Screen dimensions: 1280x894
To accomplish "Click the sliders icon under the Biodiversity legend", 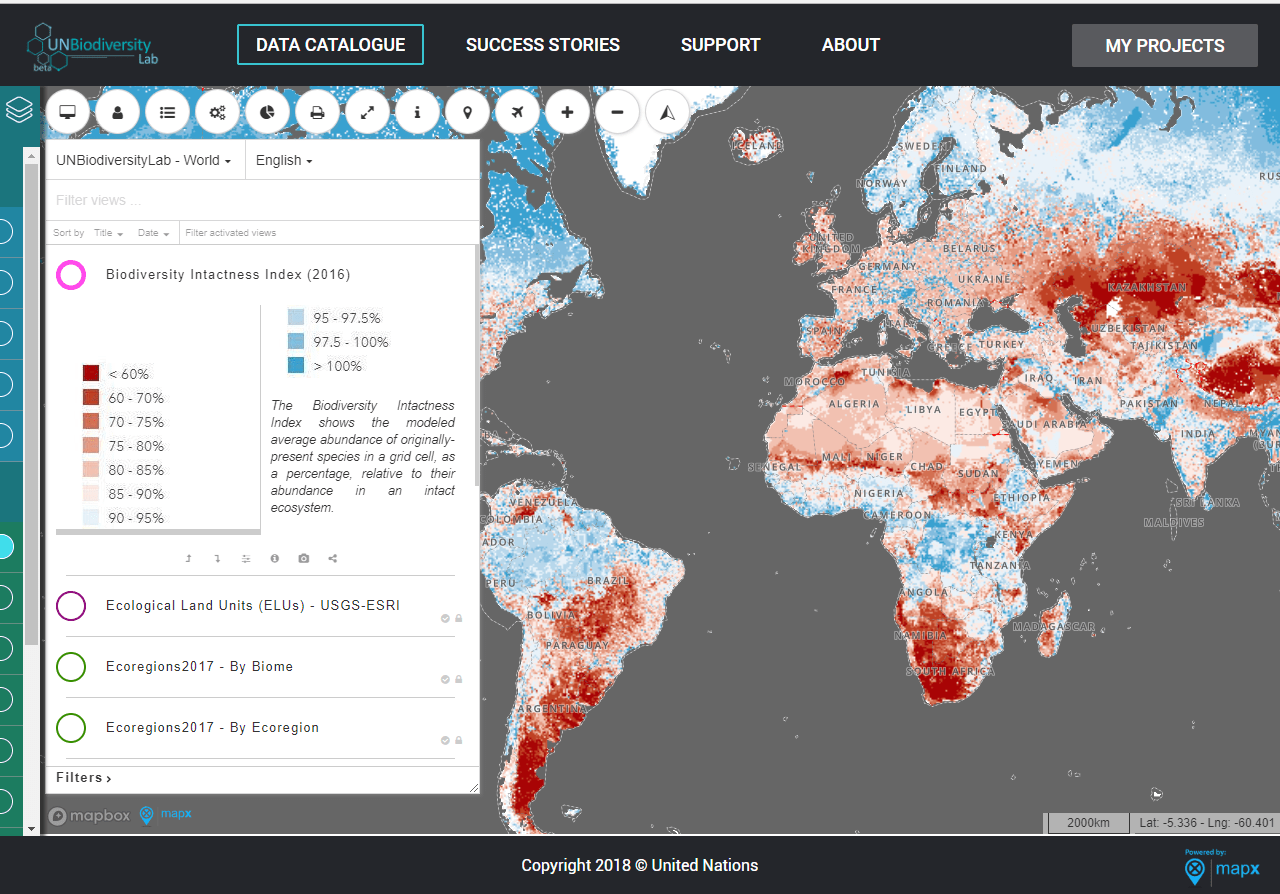I will (246, 558).
